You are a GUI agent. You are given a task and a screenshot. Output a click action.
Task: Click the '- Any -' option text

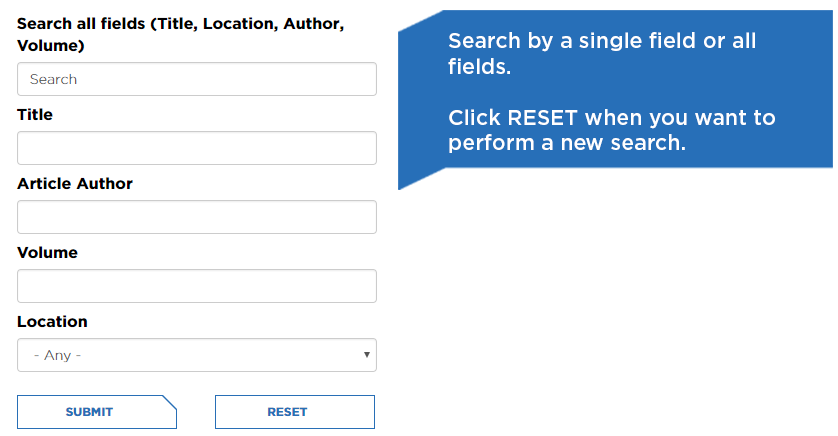tap(57, 355)
